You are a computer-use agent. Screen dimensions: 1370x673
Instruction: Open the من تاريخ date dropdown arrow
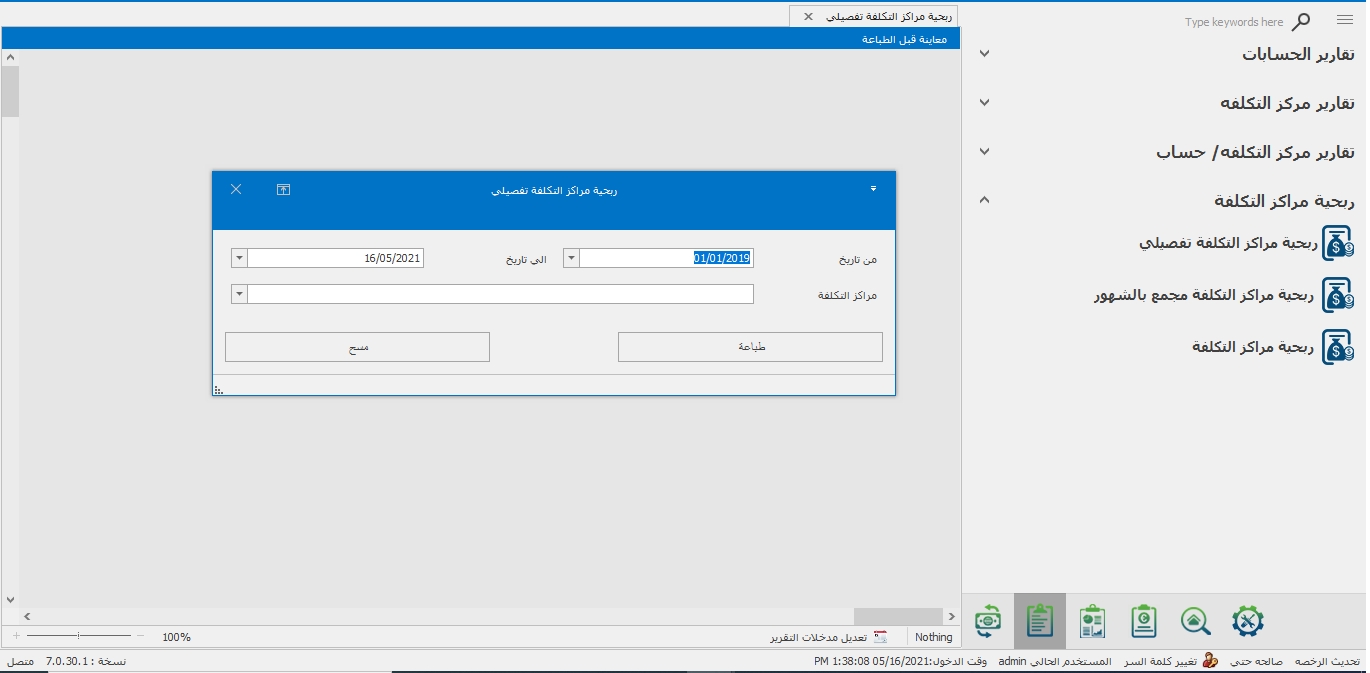[x=571, y=258]
